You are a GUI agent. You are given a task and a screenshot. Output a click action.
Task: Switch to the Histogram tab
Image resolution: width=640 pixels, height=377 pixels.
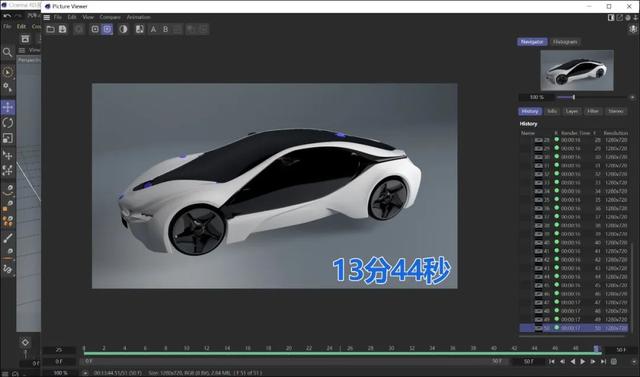point(565,42)
